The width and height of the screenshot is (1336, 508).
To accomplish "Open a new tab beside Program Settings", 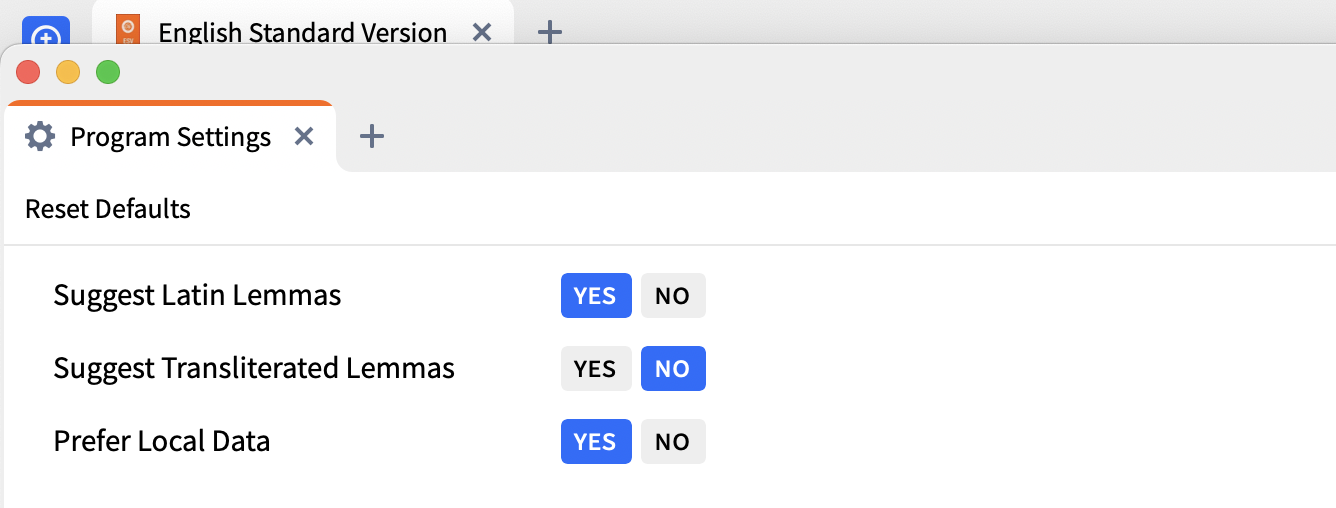I will (x=372, y=136).
